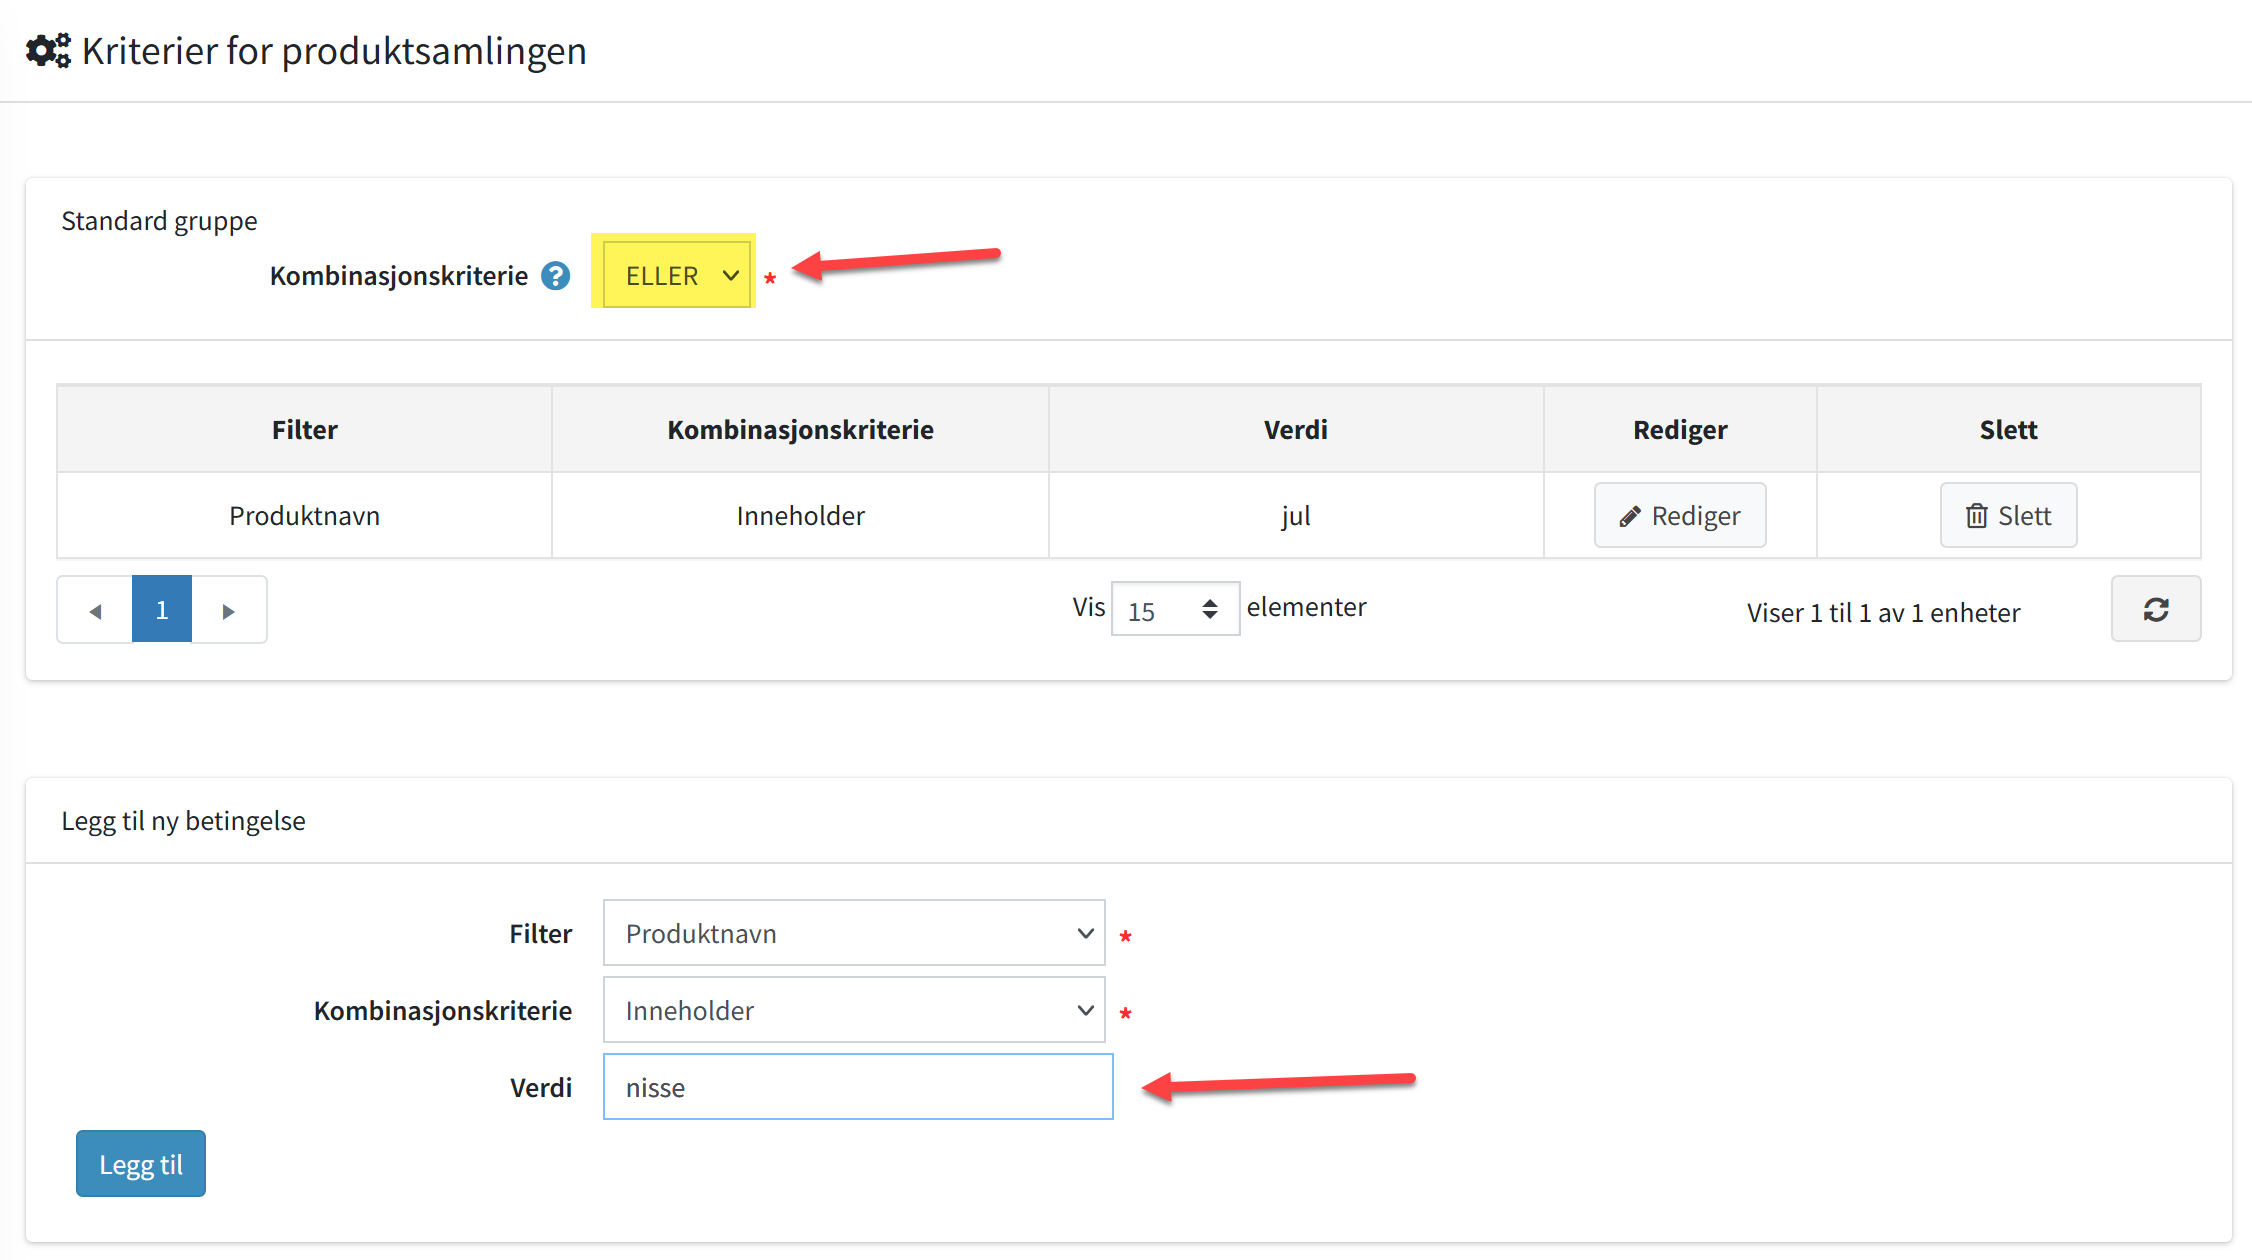The width and height of the screenshot is (2252, 1260).
Task: Go to the next page with the right arrow
Action: coord(228,610)
